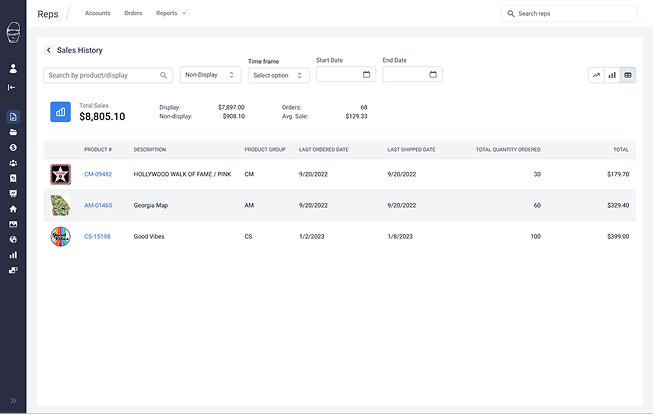This screenshot has width=654, height=416.
Task: Sort by TOTAL QUANTITY ORDERED column header
Action: [508, 150]
